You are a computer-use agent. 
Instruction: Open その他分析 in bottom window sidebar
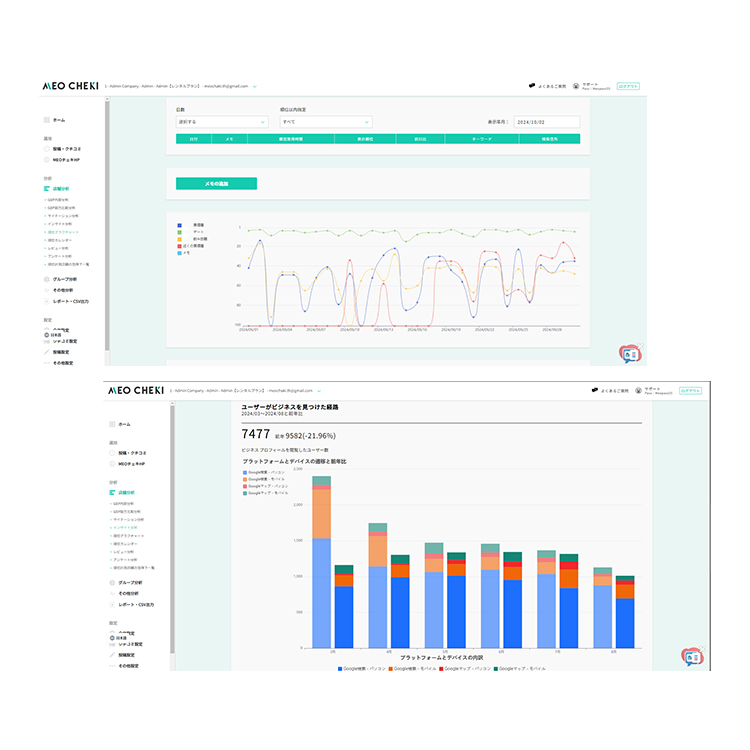pyautogui.click(x=128, y=594)
